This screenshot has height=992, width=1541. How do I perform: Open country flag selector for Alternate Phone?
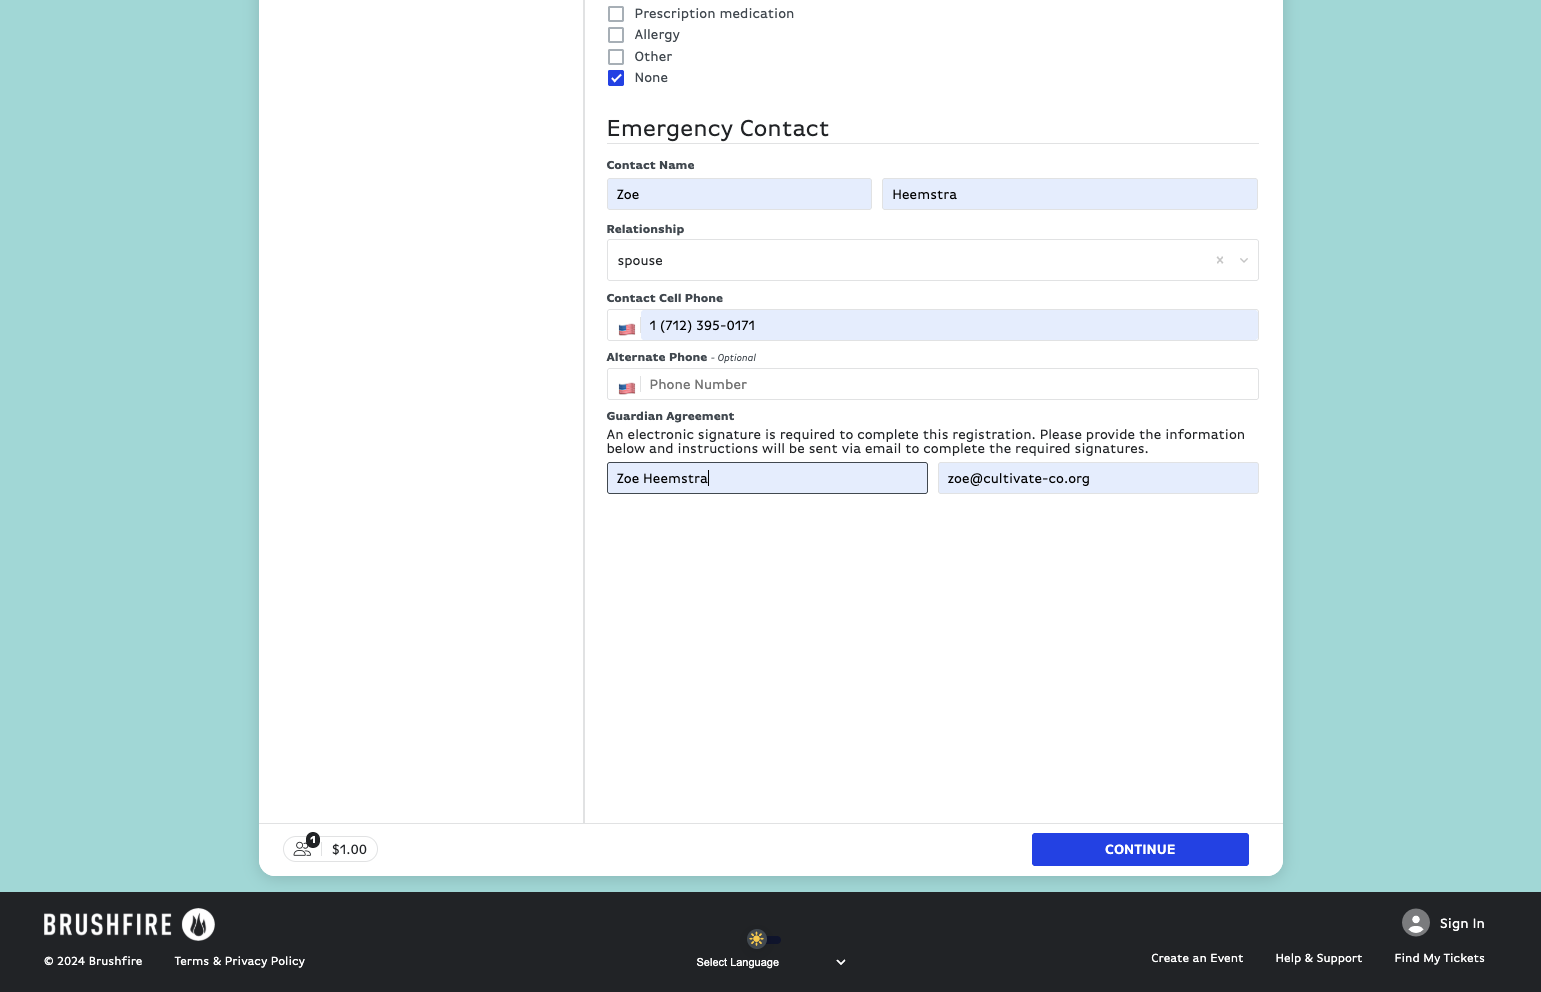click(x=626, y=387)
